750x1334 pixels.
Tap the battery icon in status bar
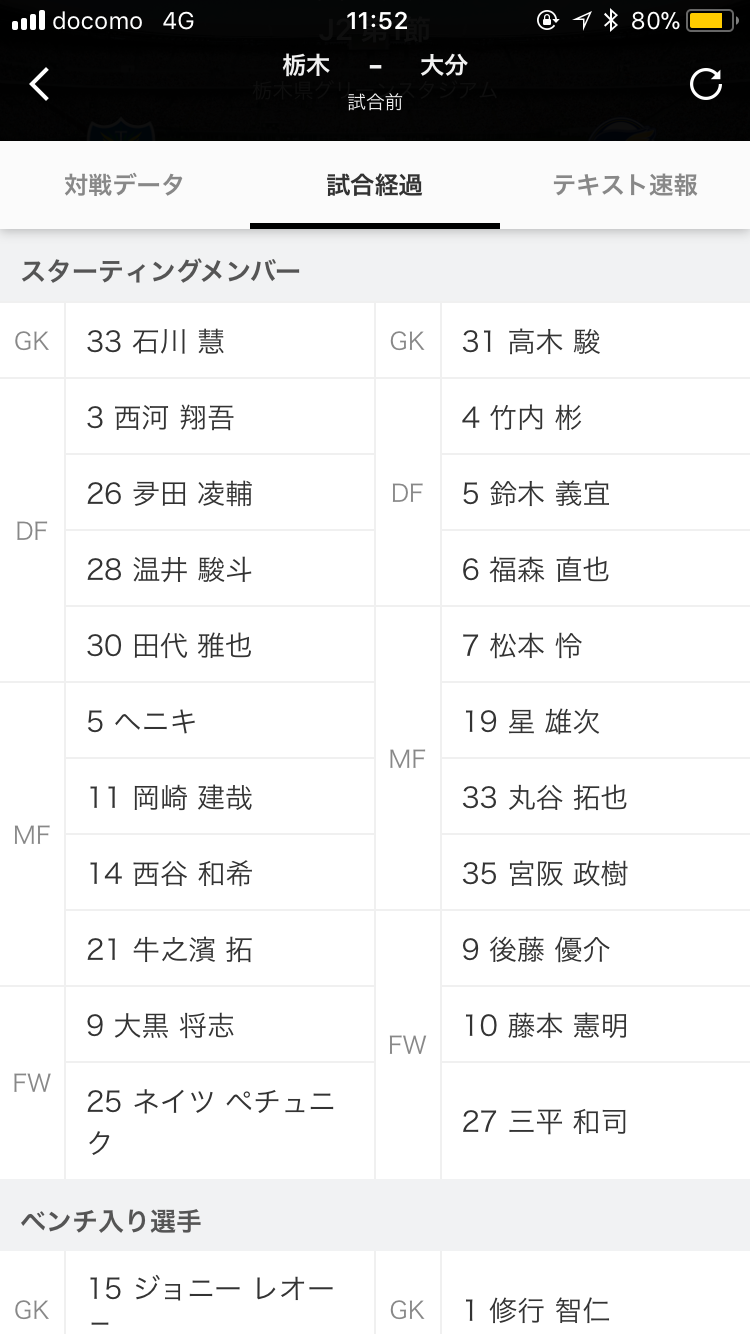[x=711, y=21]
